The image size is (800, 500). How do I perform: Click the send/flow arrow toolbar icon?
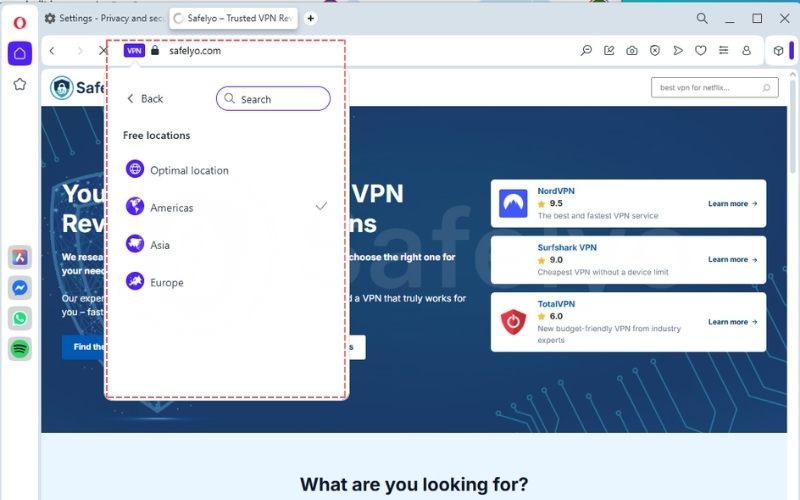click(x=678, y=51)
